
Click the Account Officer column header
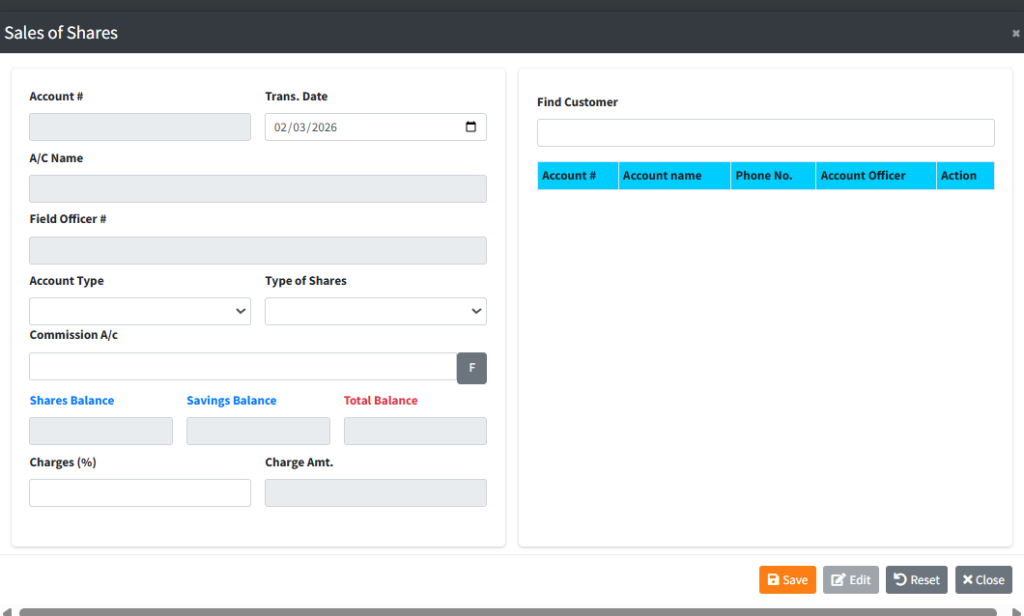coord(875,176)
